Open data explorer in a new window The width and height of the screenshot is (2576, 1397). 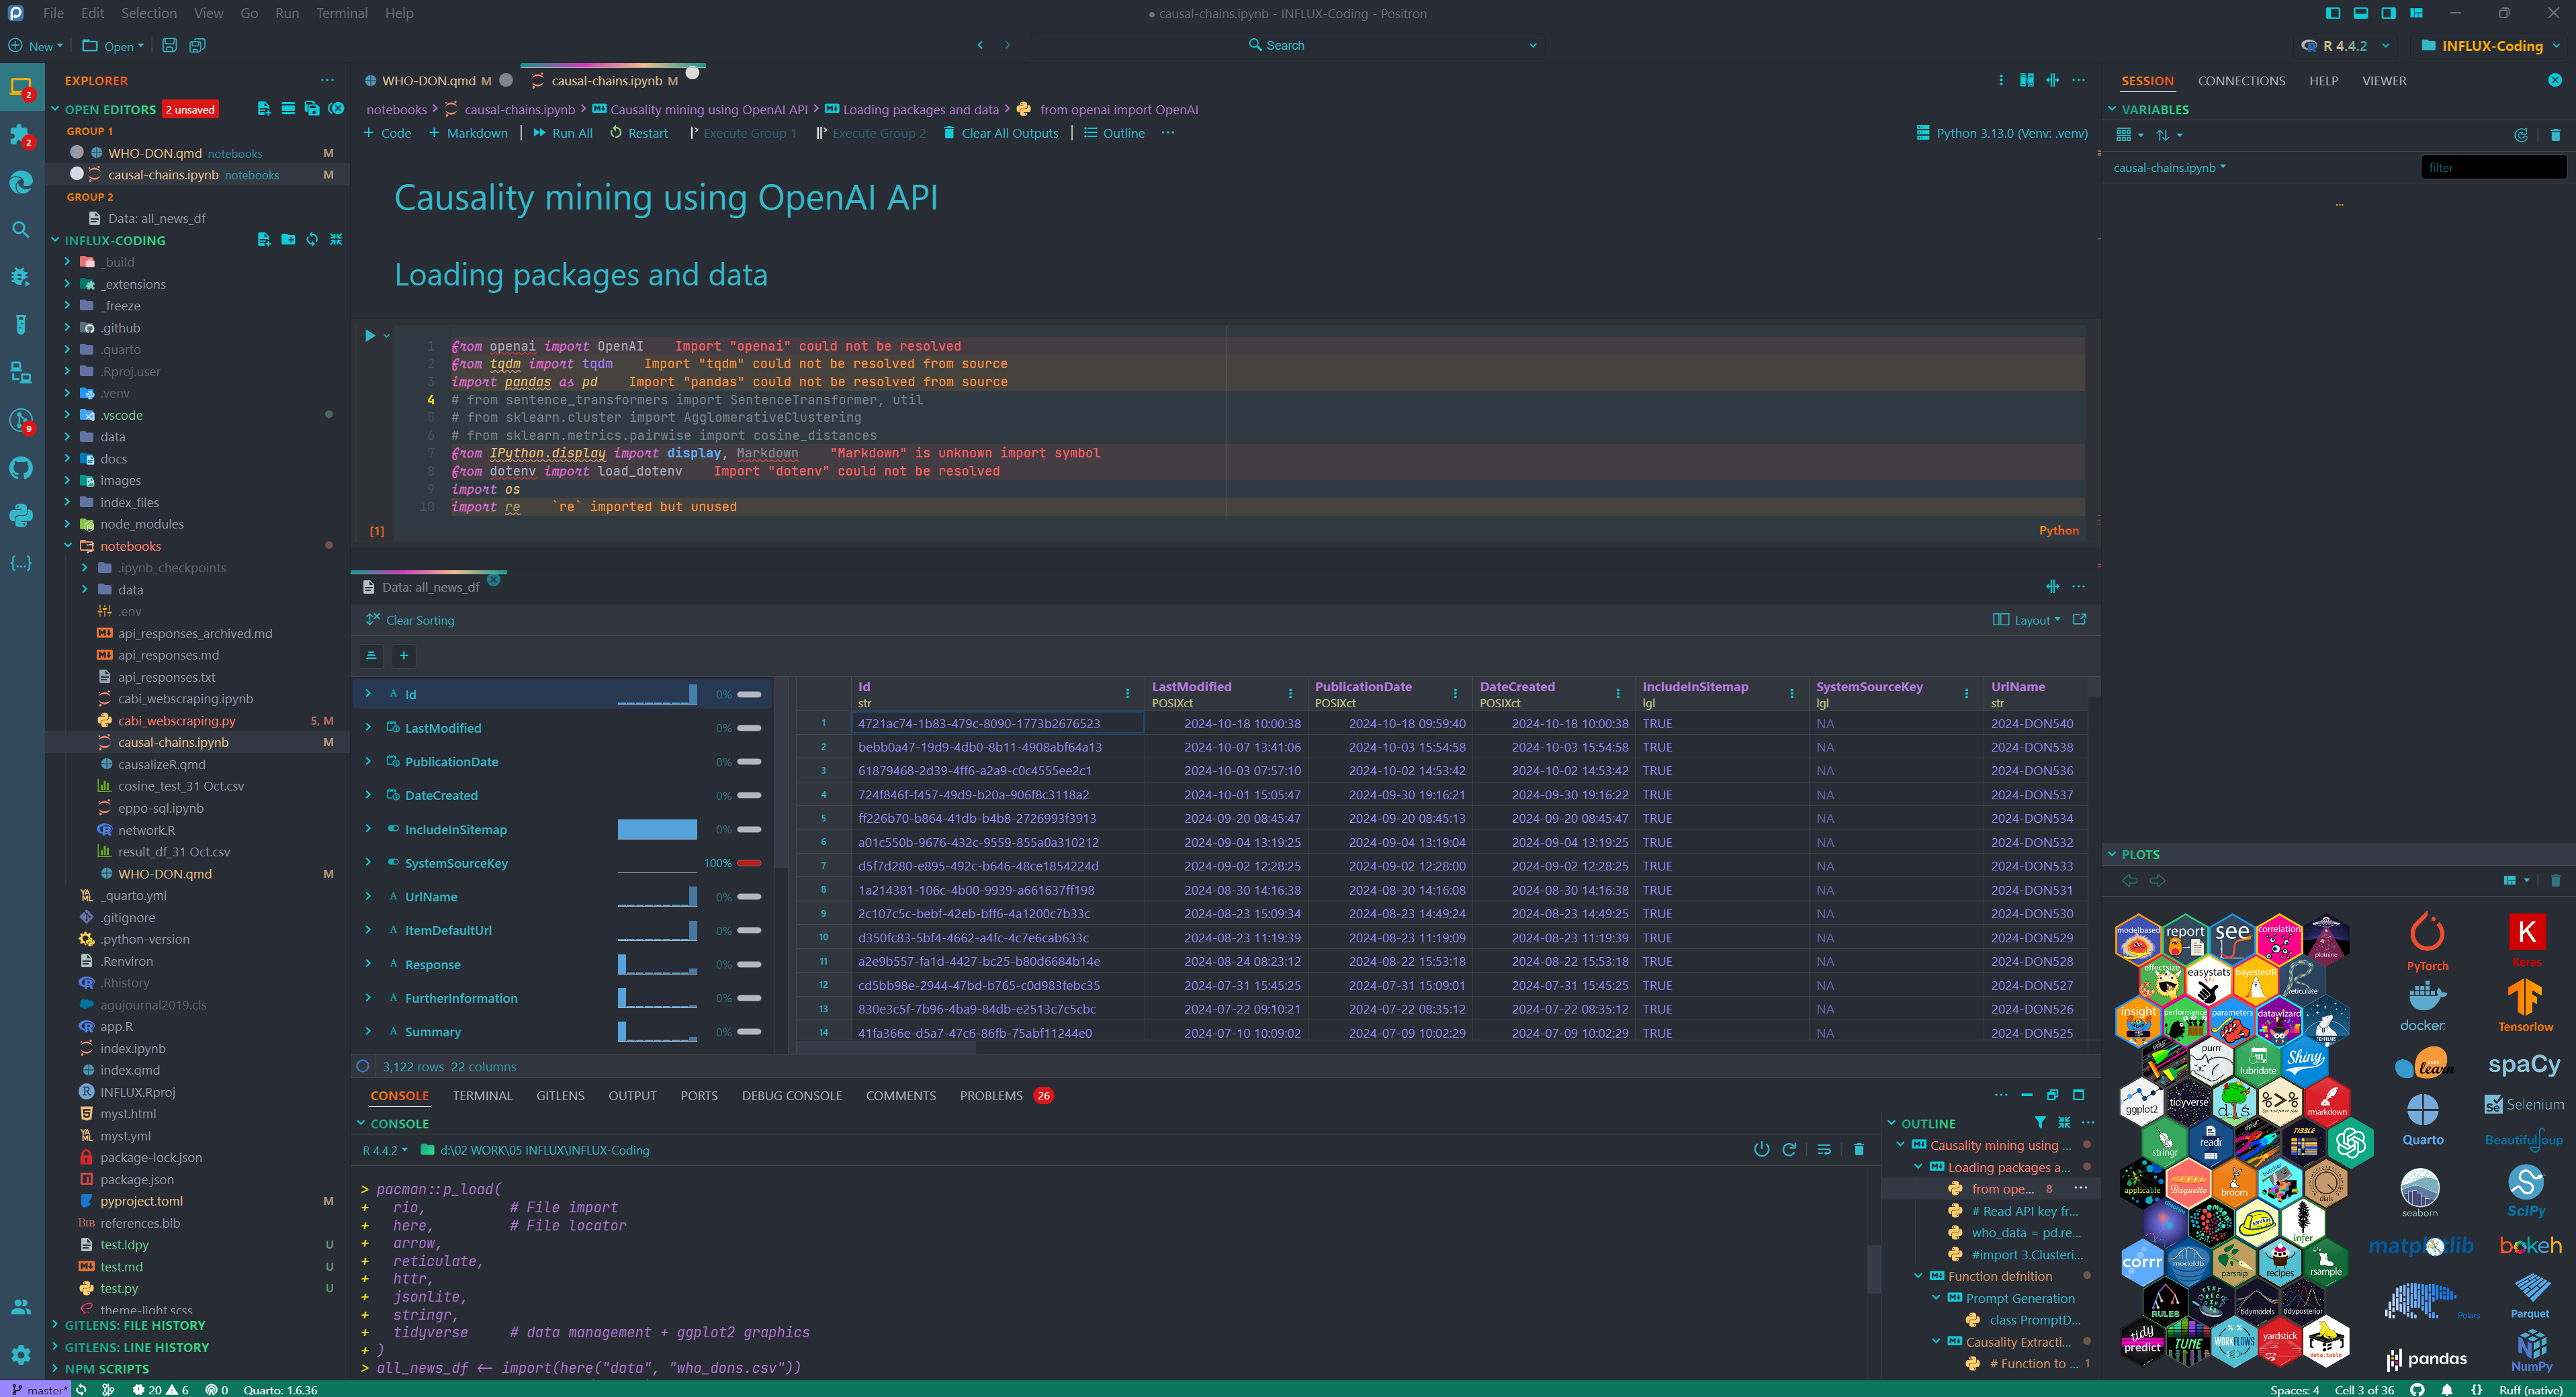(2079, 620)
